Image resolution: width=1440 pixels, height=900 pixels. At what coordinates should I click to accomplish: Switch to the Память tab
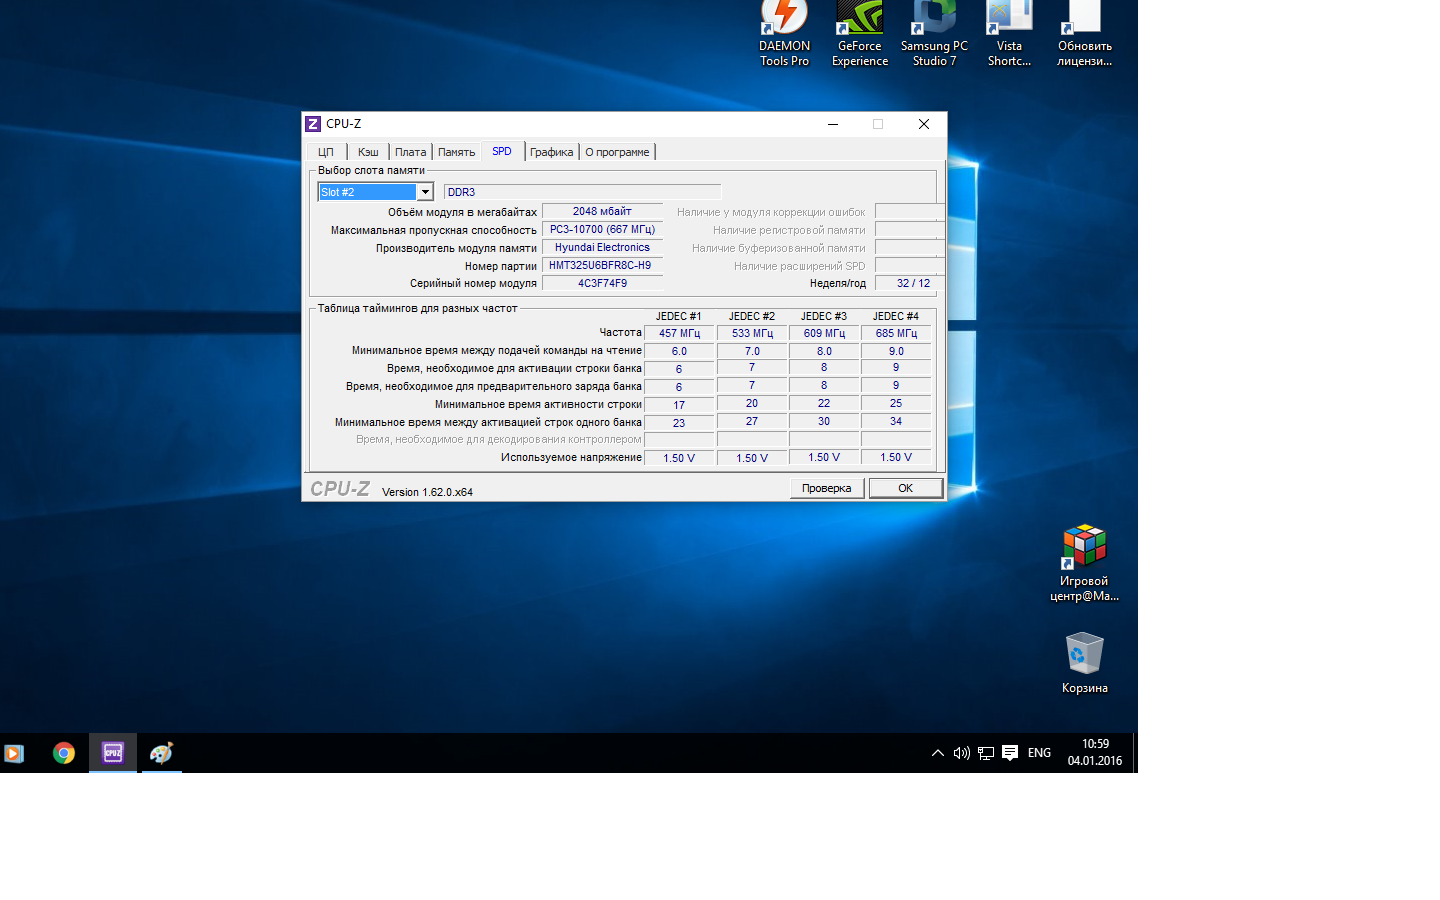pos(456,152)
